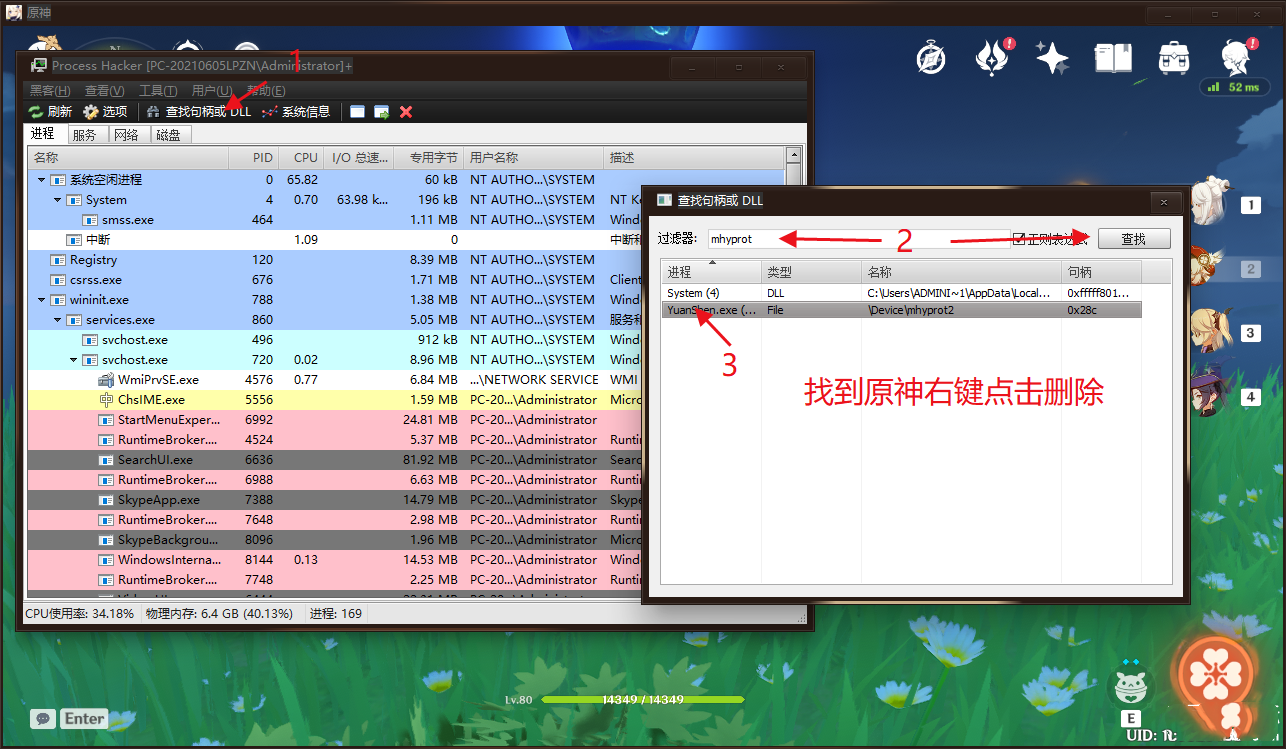This screenshot has height=749, width=1286.
Task: Open the backpack inventory icon
Action: click(x=1174, y=58)
